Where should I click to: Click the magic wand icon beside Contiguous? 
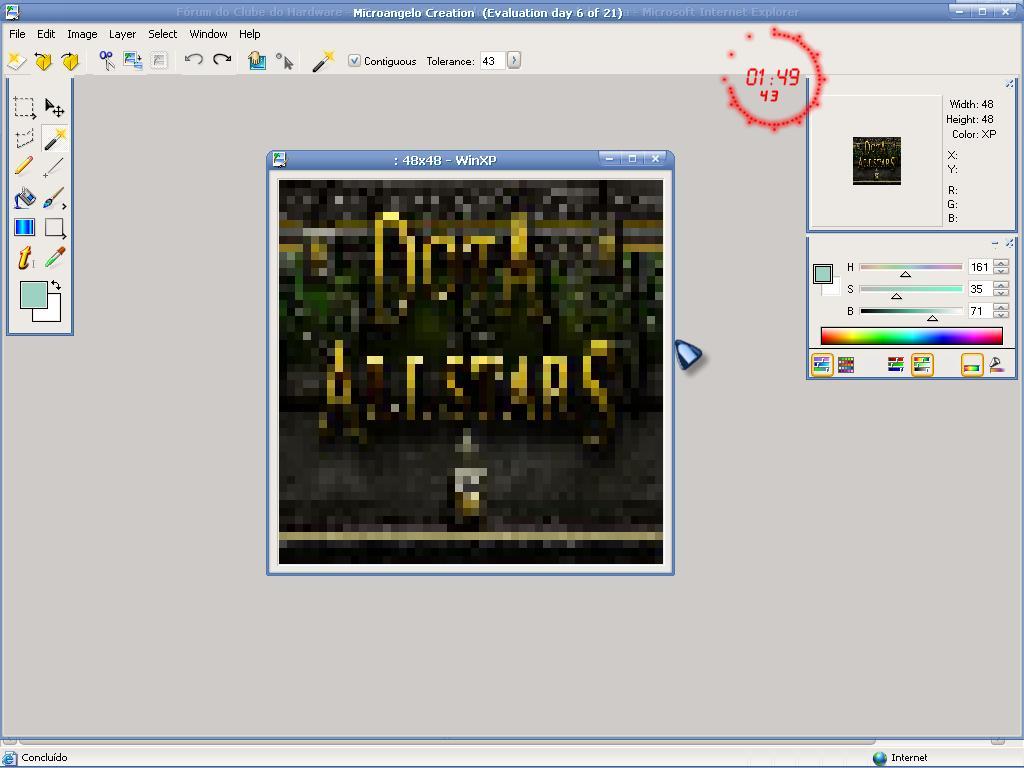[323, 61]
